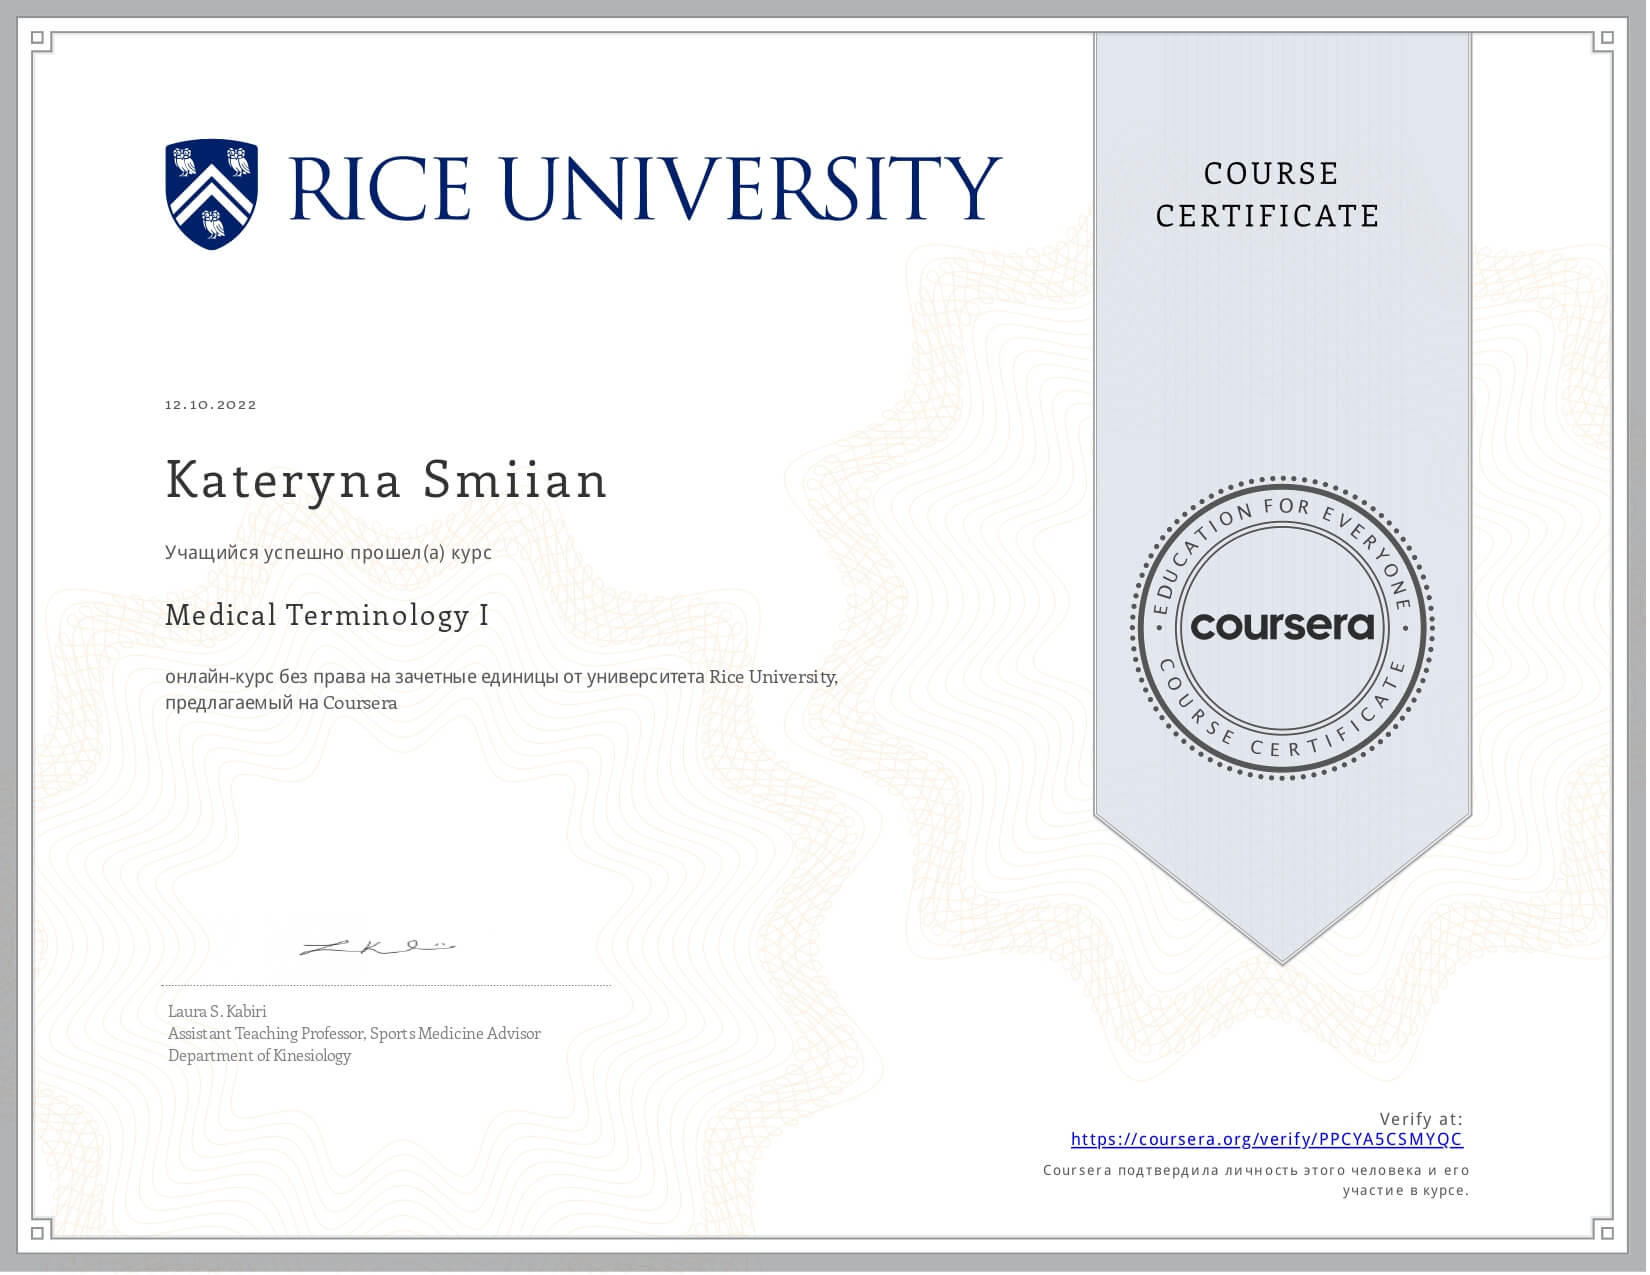Click the "coursera" wordmark inside the seal
Screen dimensions: 1650x1275
pos(1282,626)
